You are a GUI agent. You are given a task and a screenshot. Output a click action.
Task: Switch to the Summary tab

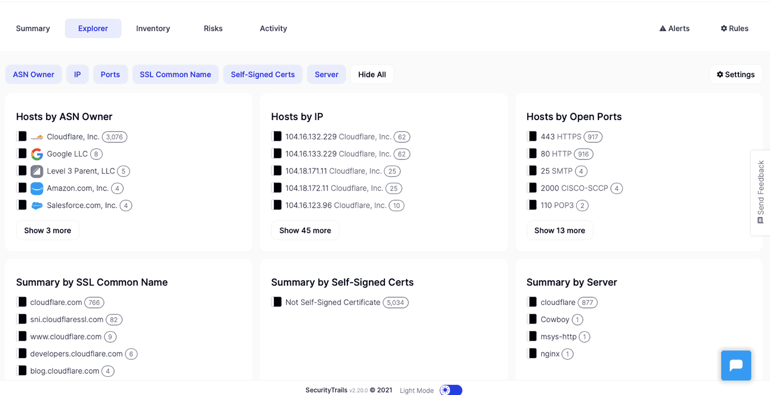click(33, 28)
